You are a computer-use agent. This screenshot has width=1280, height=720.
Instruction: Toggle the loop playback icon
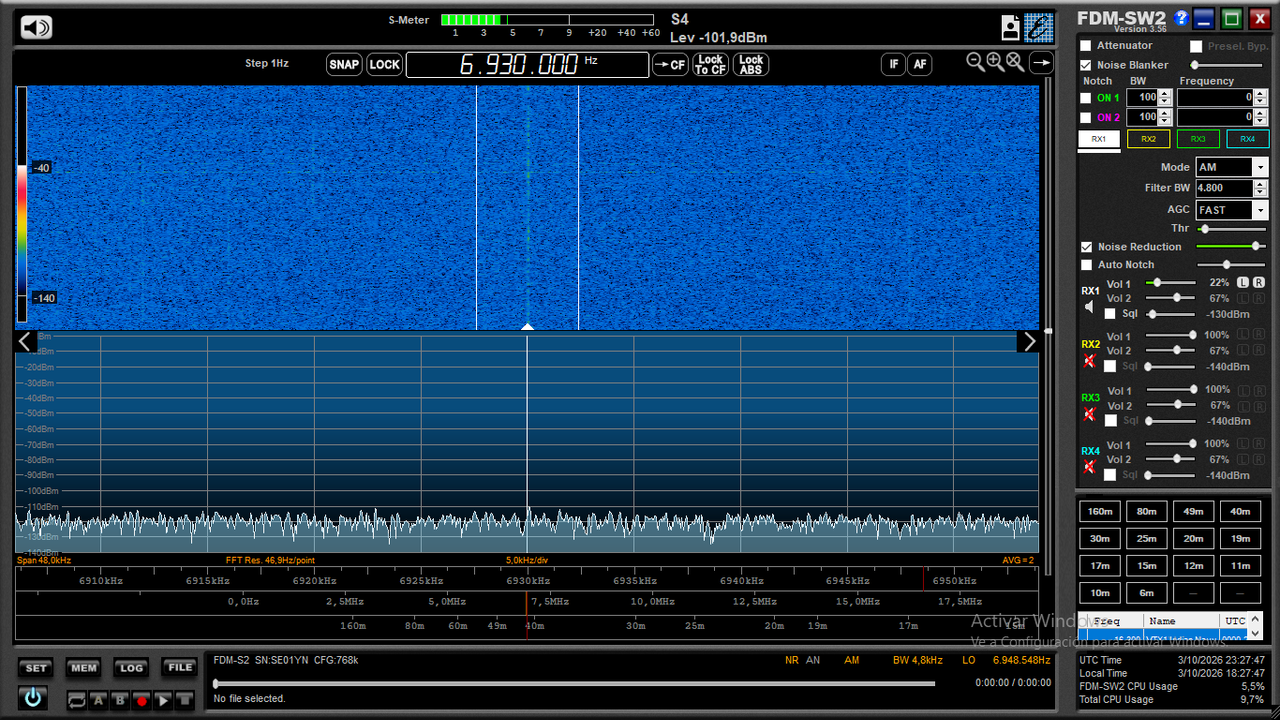(77, 701)
